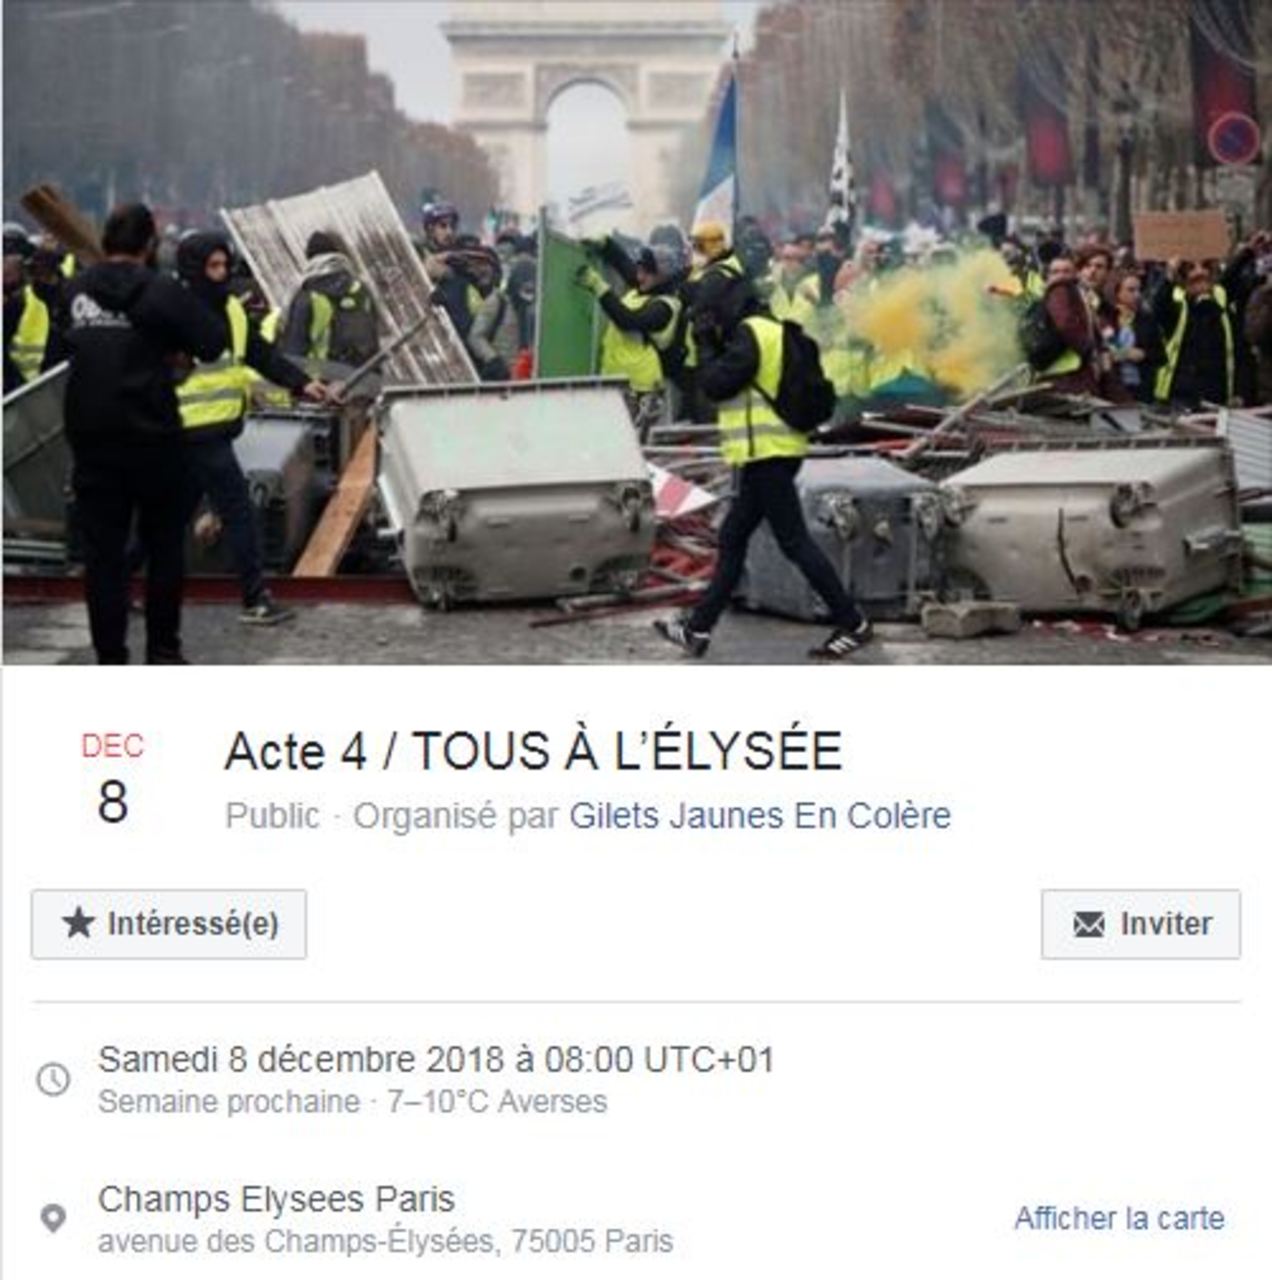This screenshot has height=1280, width=1272.
Task: Mark yourself as Intéressé(e)
Action: pyautogui.click(x=169, y=924)
